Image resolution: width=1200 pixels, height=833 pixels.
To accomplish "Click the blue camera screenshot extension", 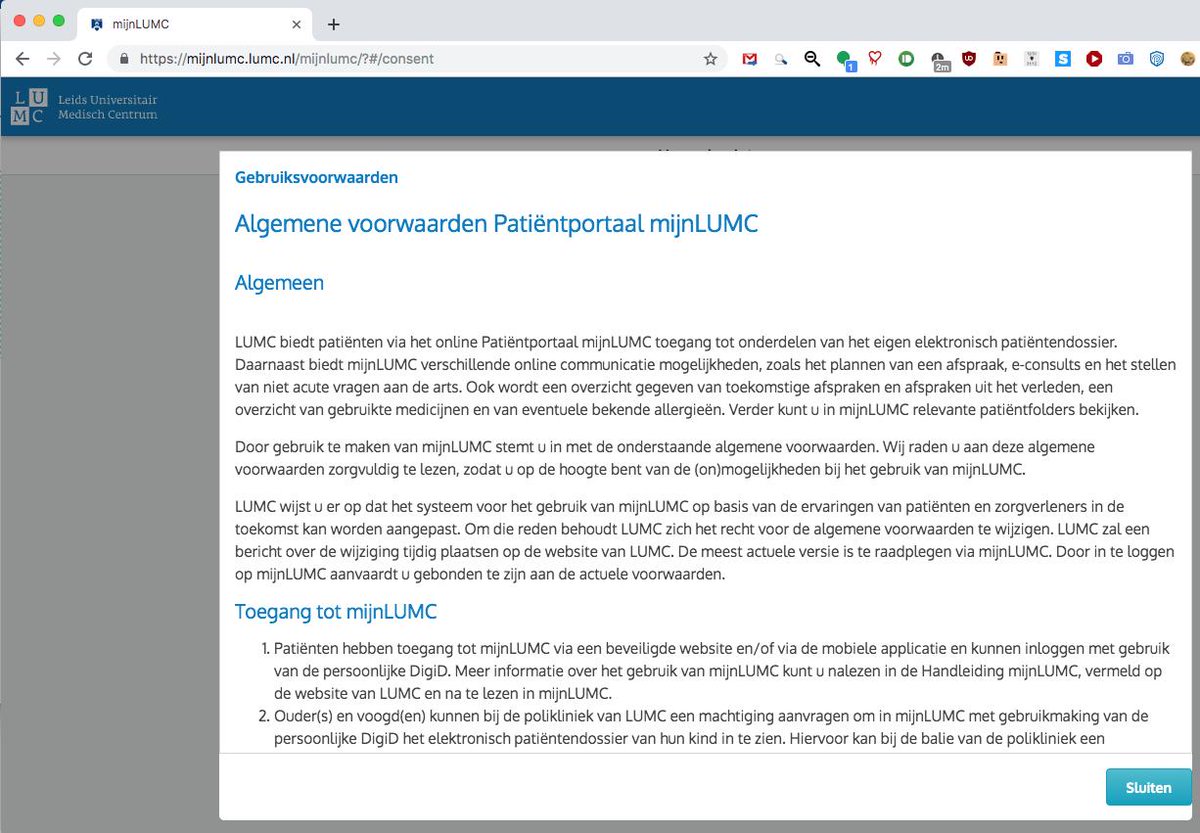I will coord(1125,59).
